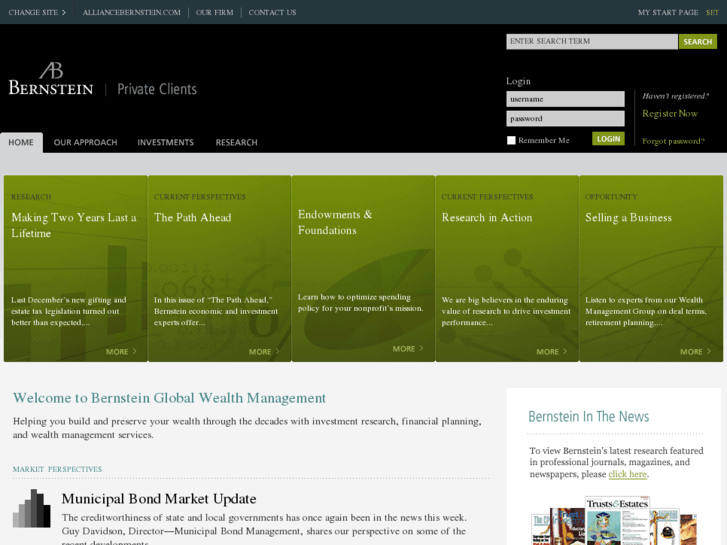Click the green Login button
The image size is (727, 545).
(608, 139)
